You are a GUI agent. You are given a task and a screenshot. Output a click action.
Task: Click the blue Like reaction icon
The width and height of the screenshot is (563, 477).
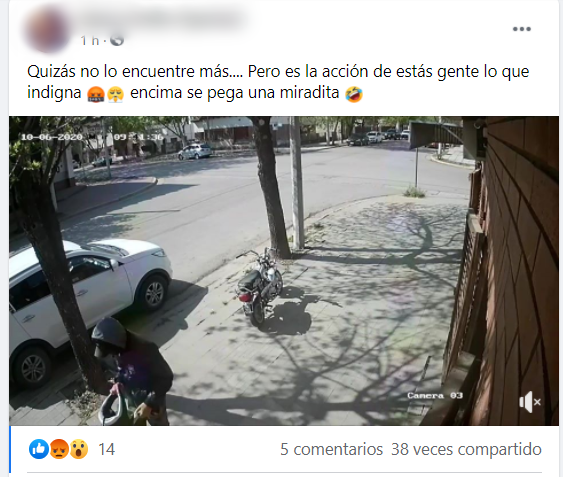(x=39, y=449)
